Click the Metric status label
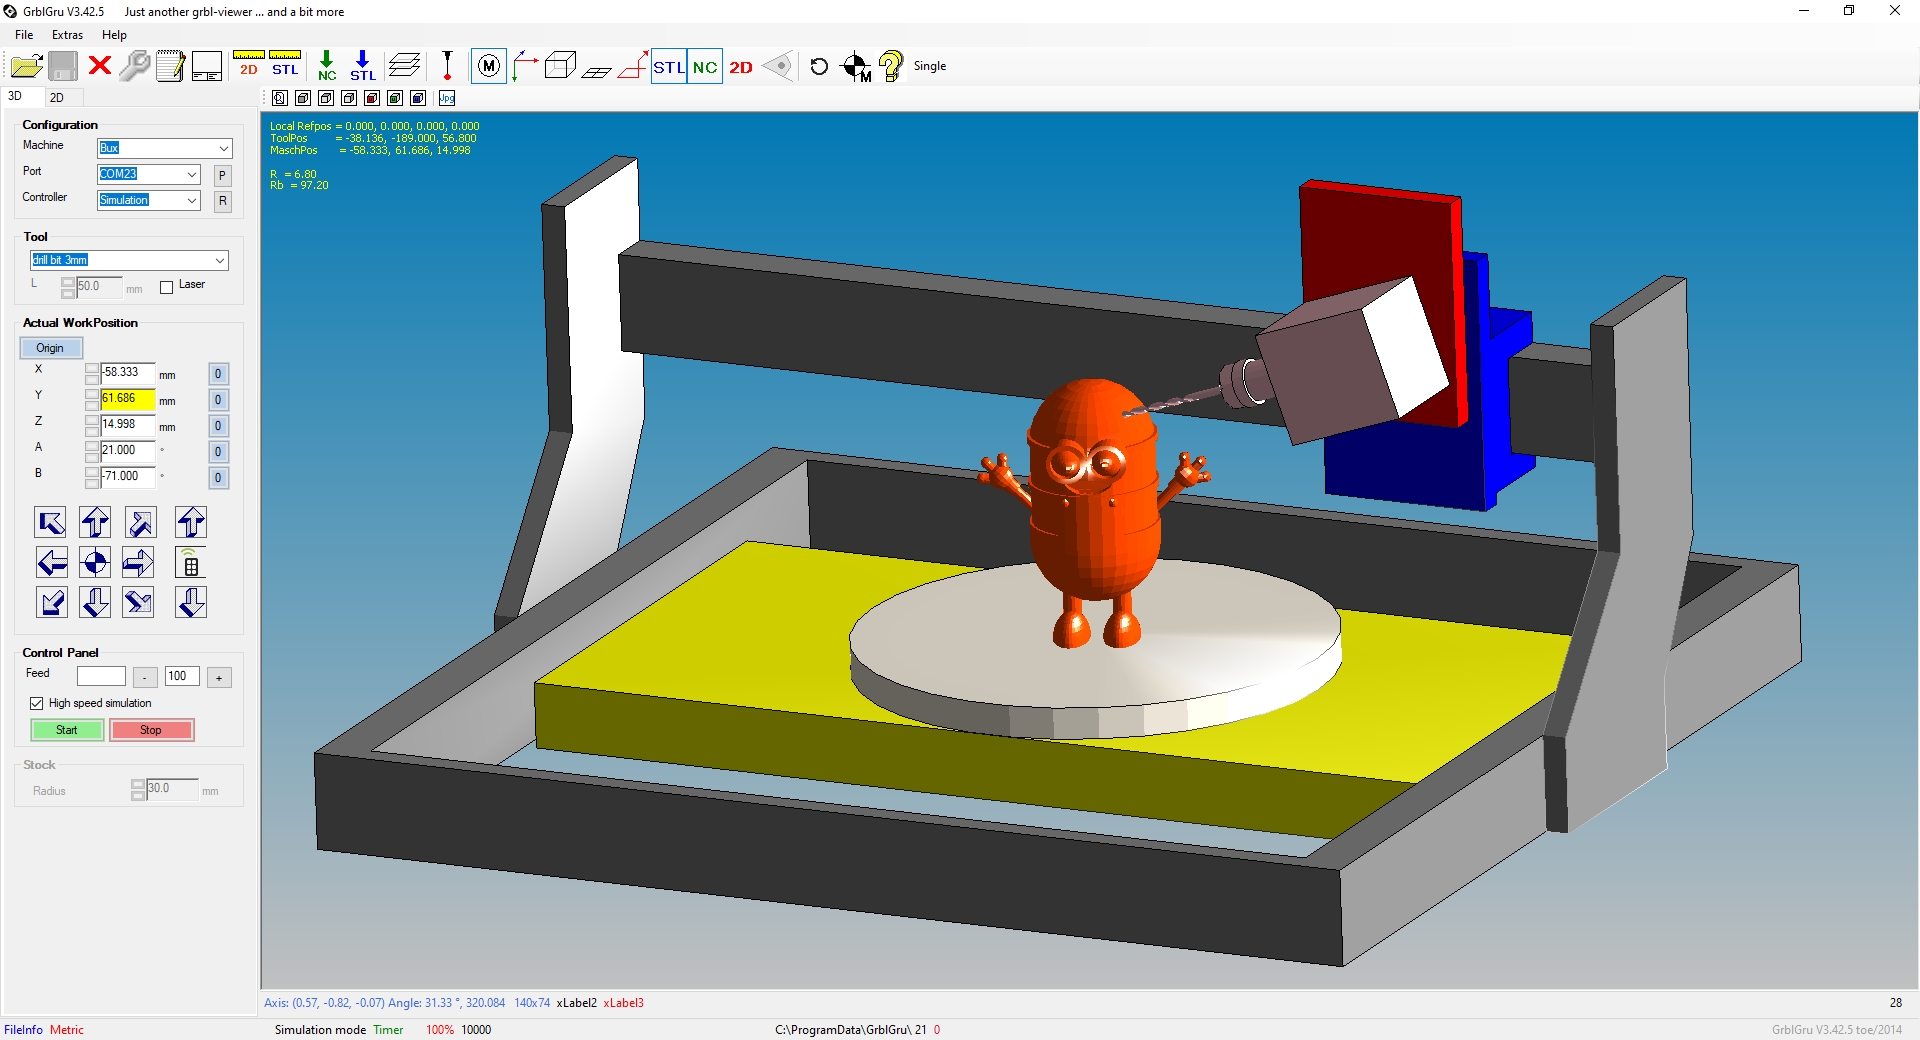Screen dimensions: 1920x1040 [x=67, y=1030]
